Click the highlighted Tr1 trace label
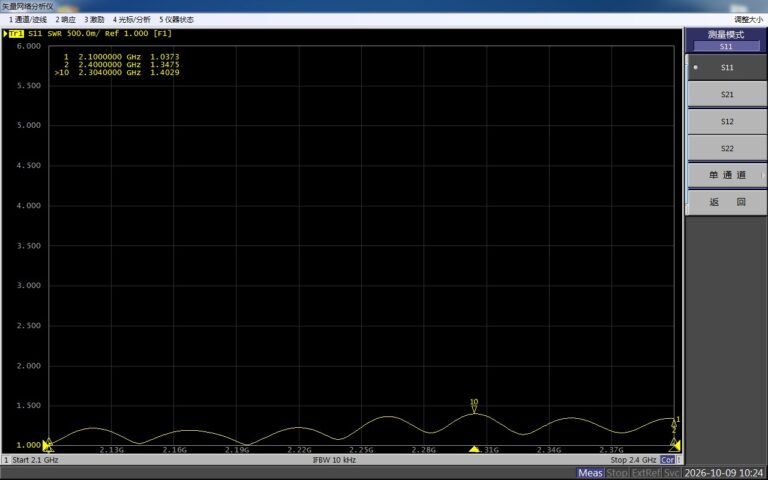 coord(16,34)
